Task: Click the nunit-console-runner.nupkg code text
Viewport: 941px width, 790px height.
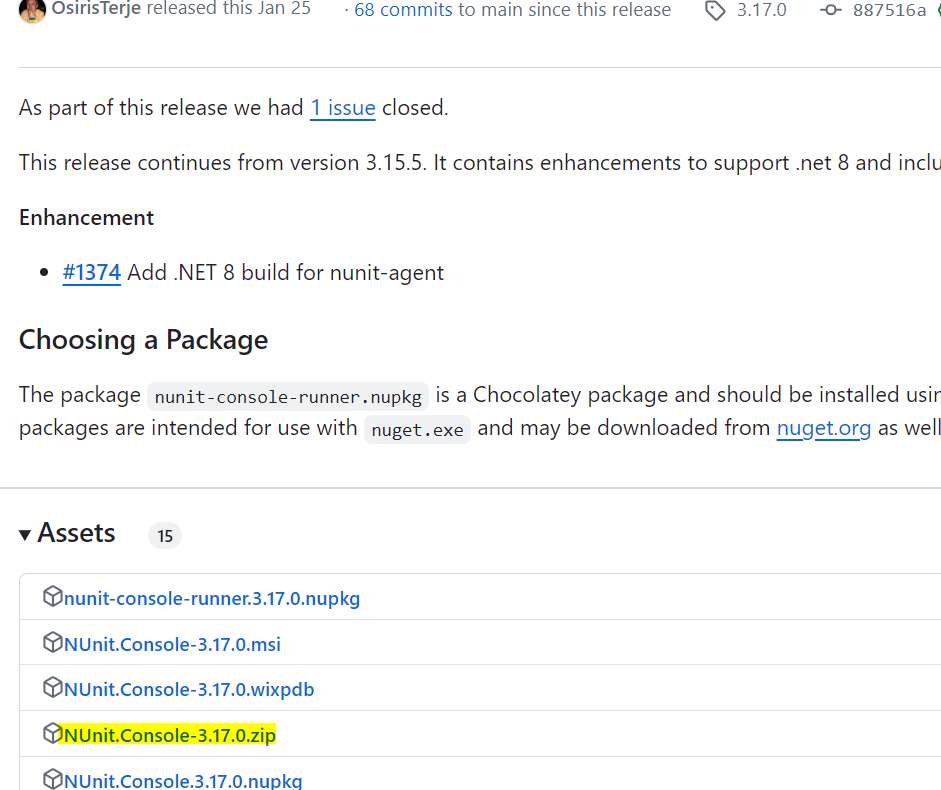Action: [x=288, y=397]
